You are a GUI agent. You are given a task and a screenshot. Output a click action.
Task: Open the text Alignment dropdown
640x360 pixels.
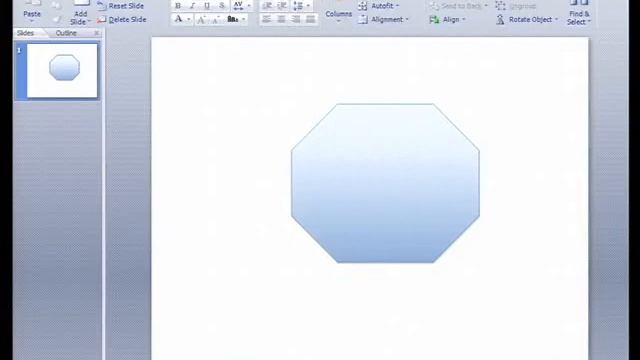[389, 20]
